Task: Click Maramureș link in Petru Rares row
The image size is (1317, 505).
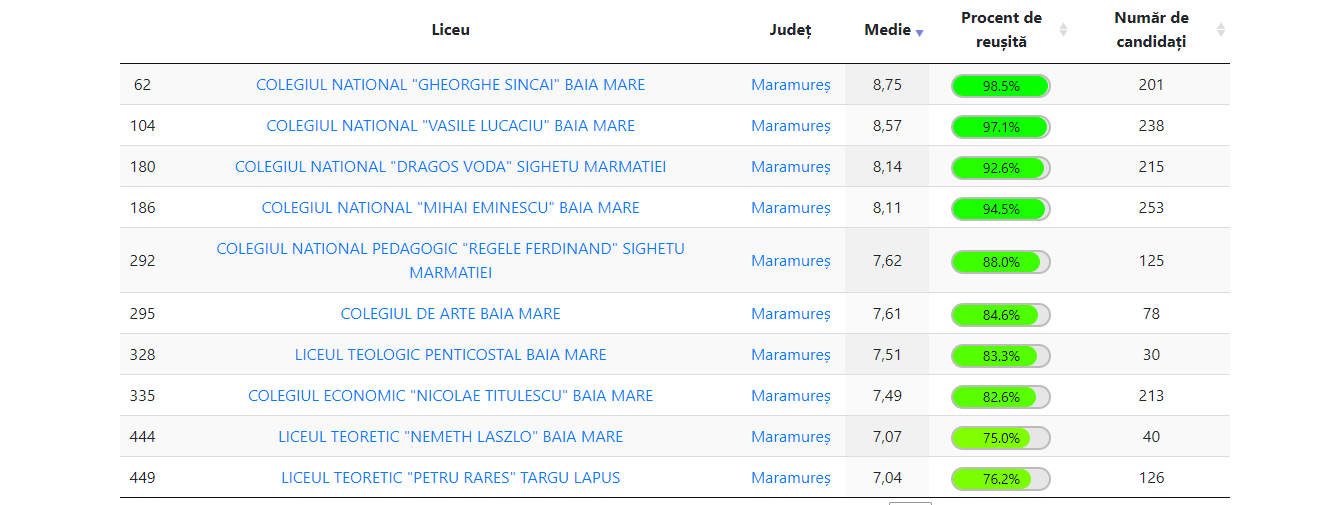Action: (790, 478)
